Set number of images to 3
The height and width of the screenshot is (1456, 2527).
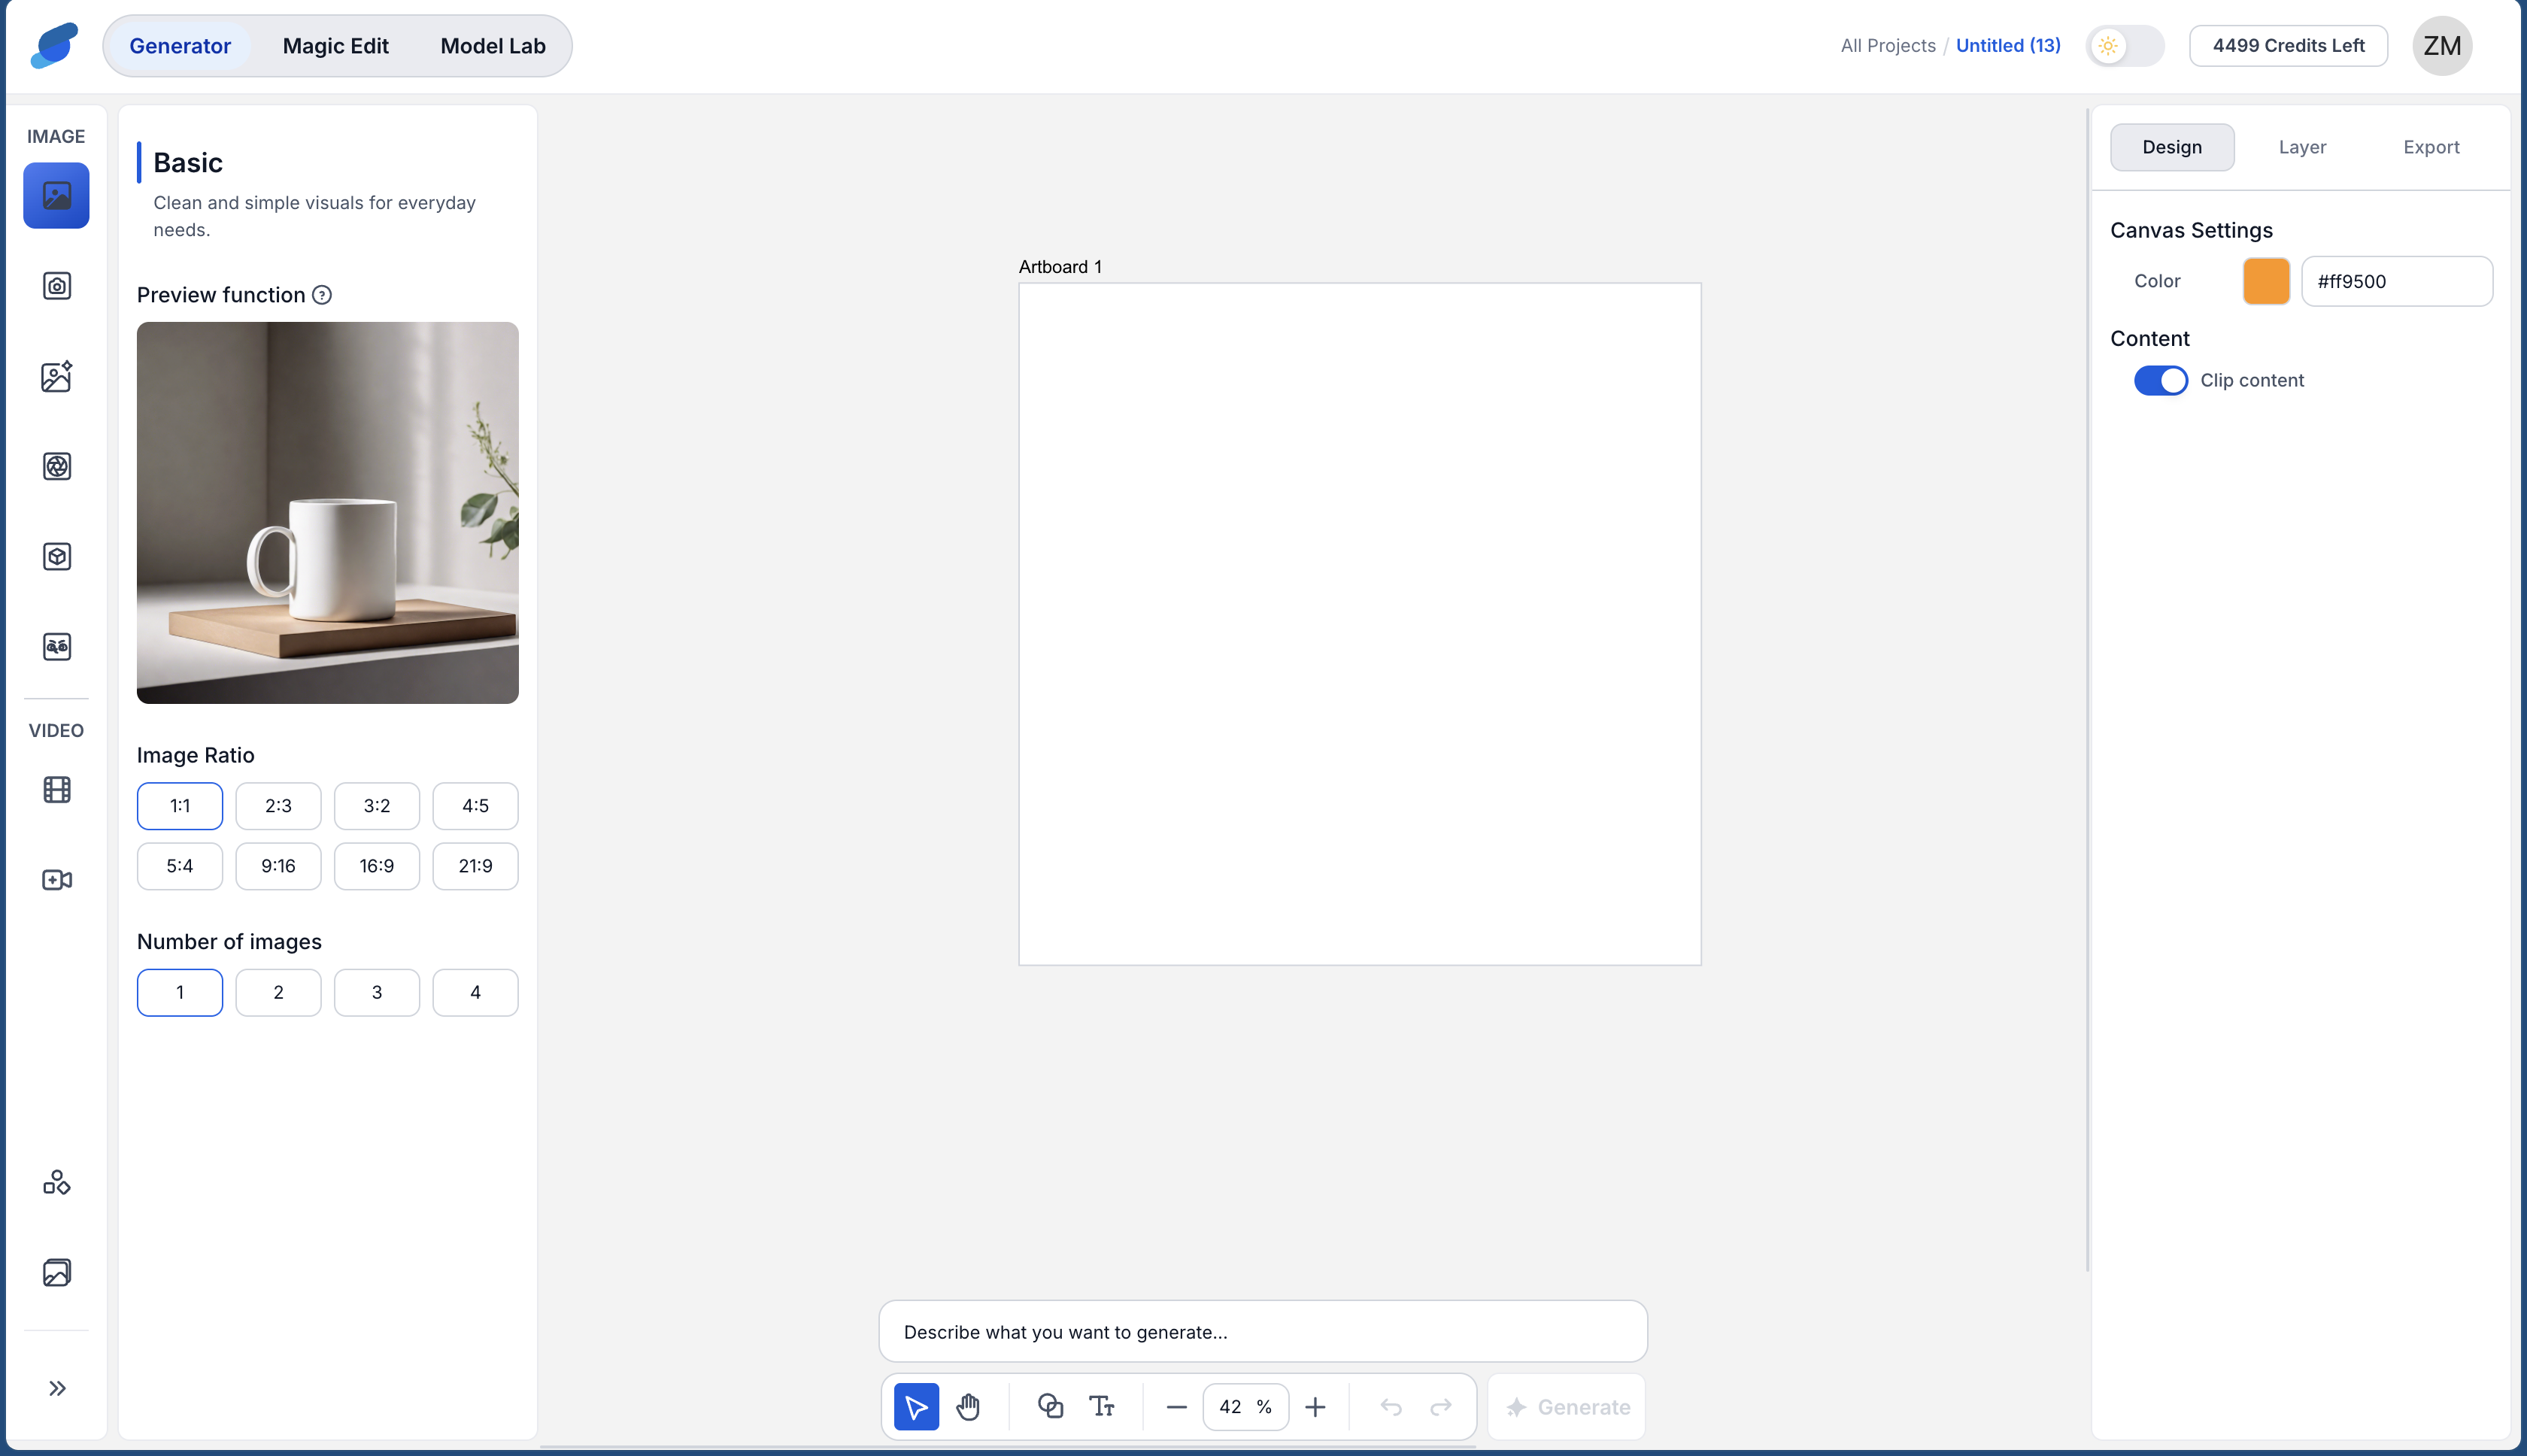[x=377, y=992]
